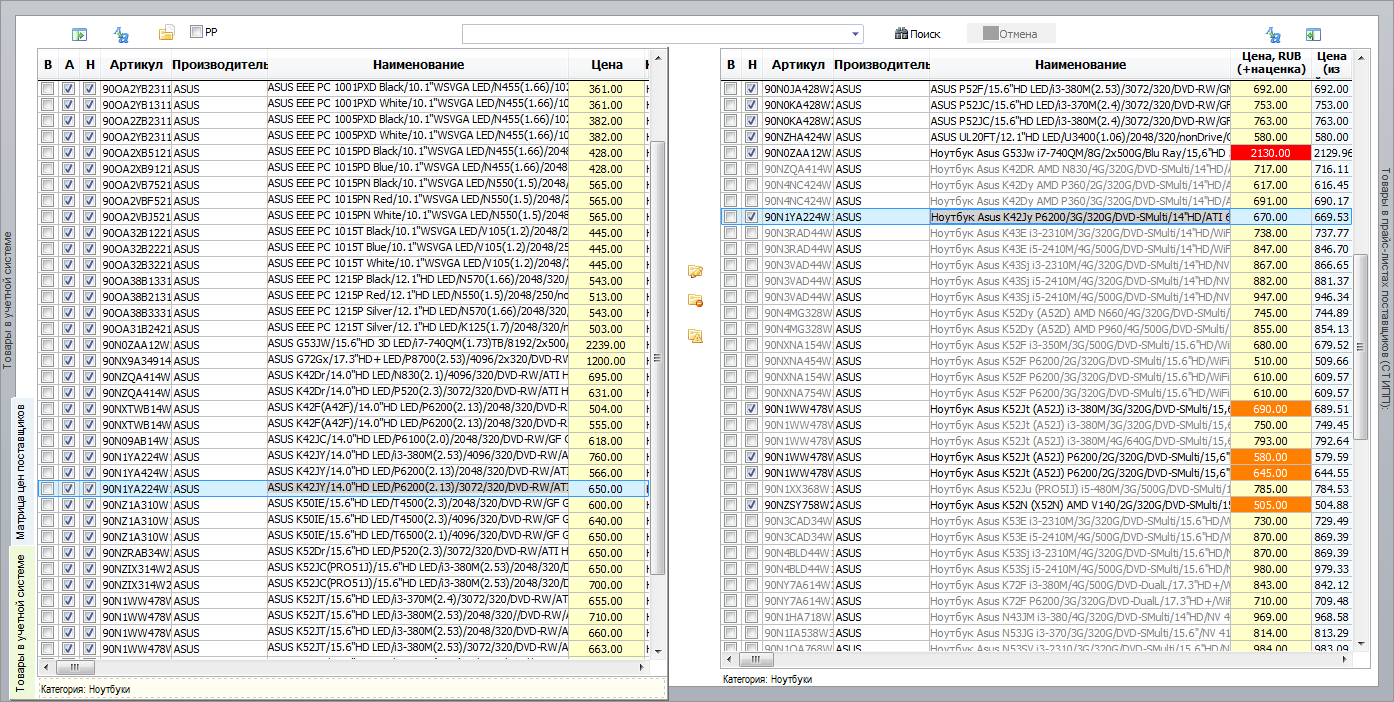Click the sort A-Z icon above the right table
Viewport: 1394px width, 702px height.
[x=1273, y=34]
